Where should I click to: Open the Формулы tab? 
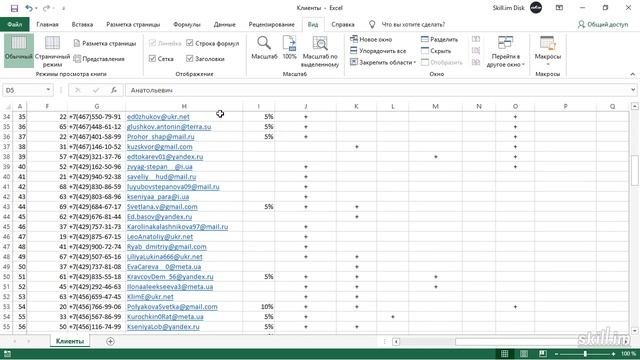tap(187, 24)
